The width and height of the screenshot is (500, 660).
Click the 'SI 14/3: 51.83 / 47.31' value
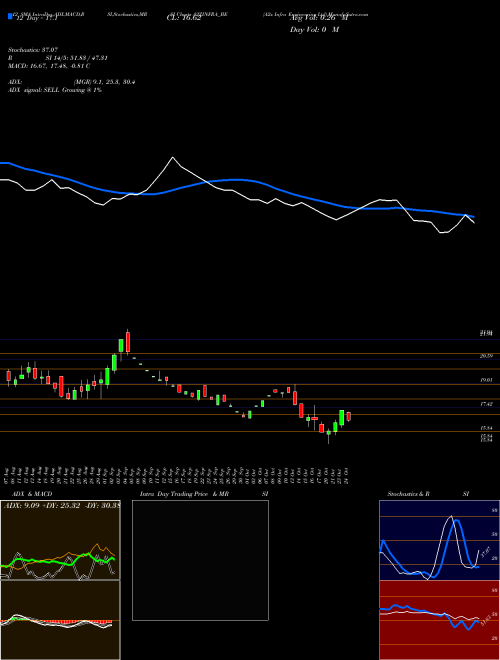77,58
